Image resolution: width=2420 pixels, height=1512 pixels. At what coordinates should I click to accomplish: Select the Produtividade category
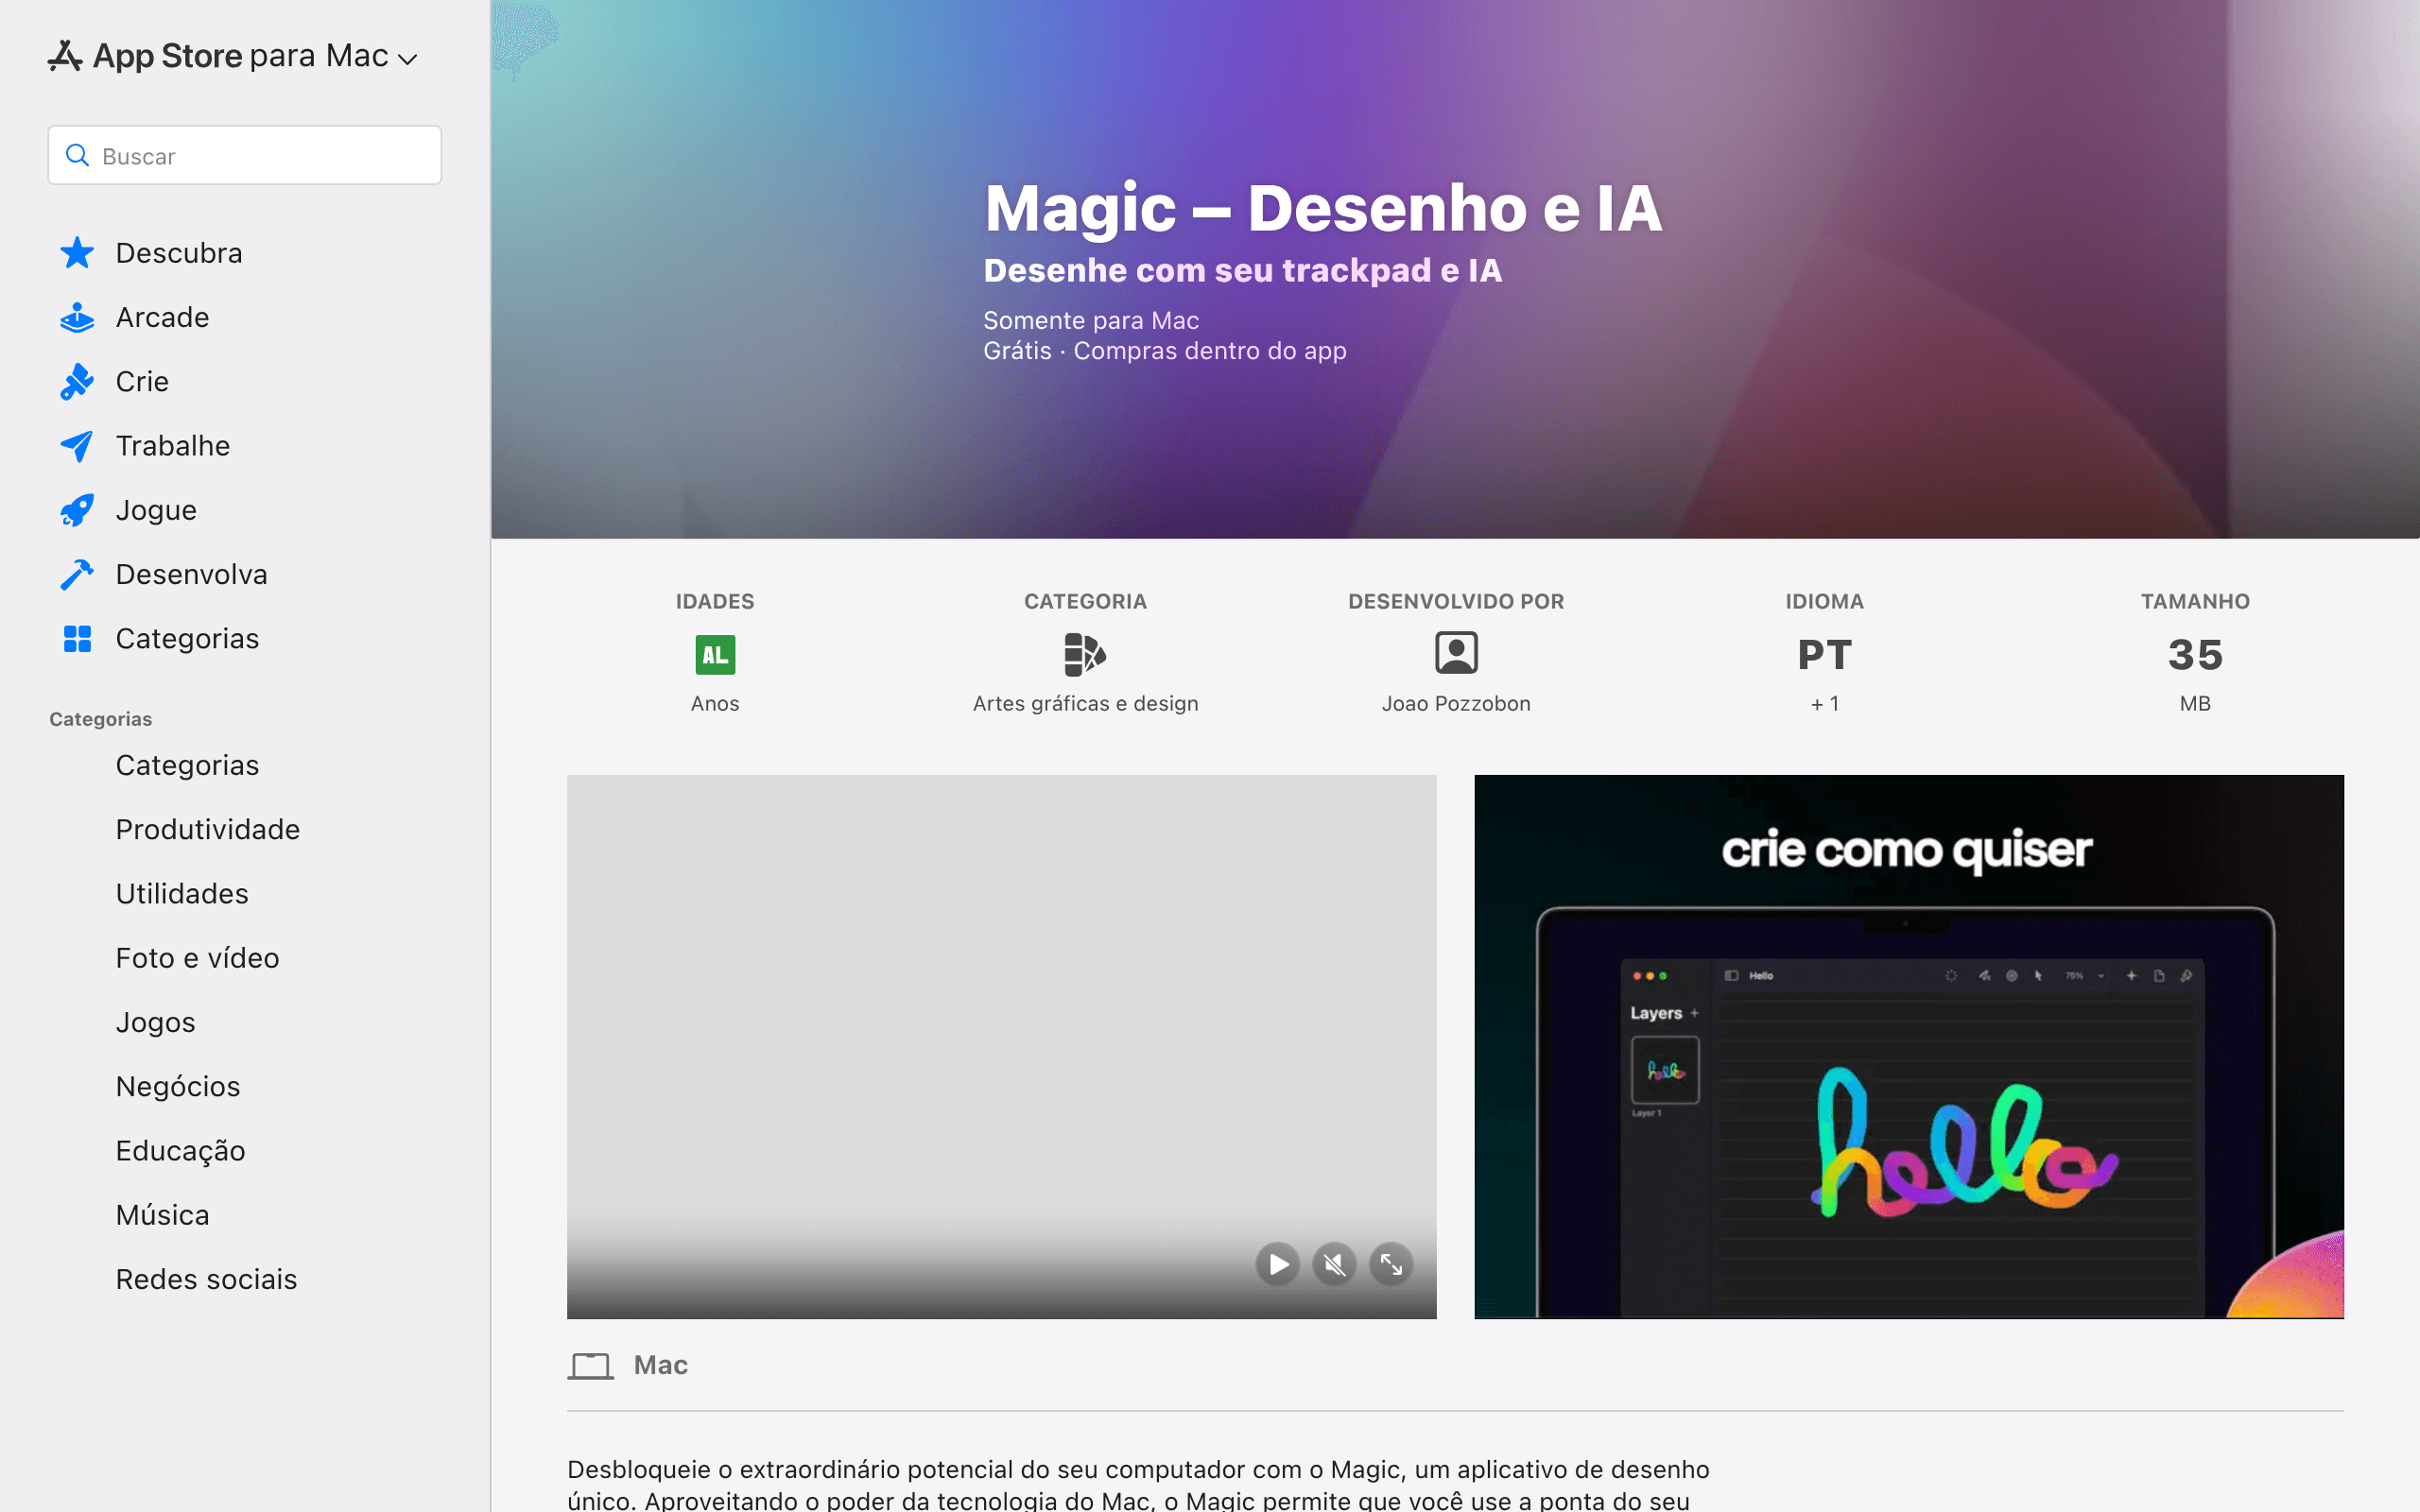[x=207, y=829]
